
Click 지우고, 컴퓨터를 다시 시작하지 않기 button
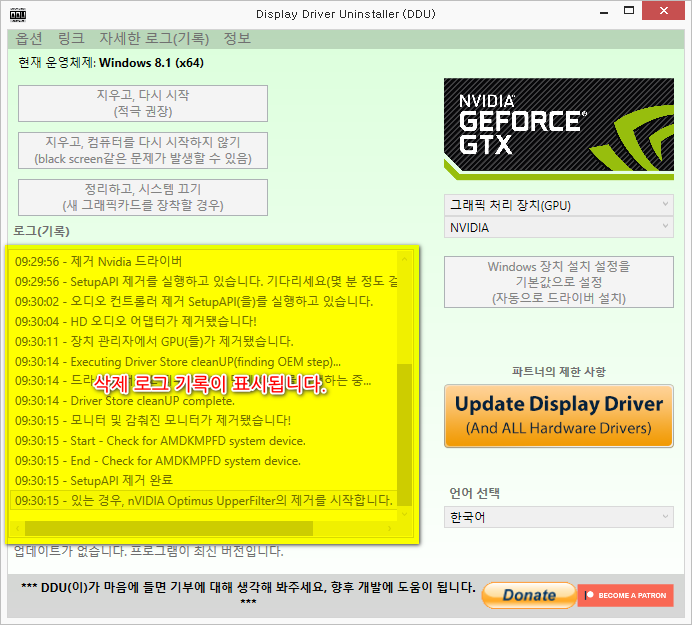pos(143,151)
